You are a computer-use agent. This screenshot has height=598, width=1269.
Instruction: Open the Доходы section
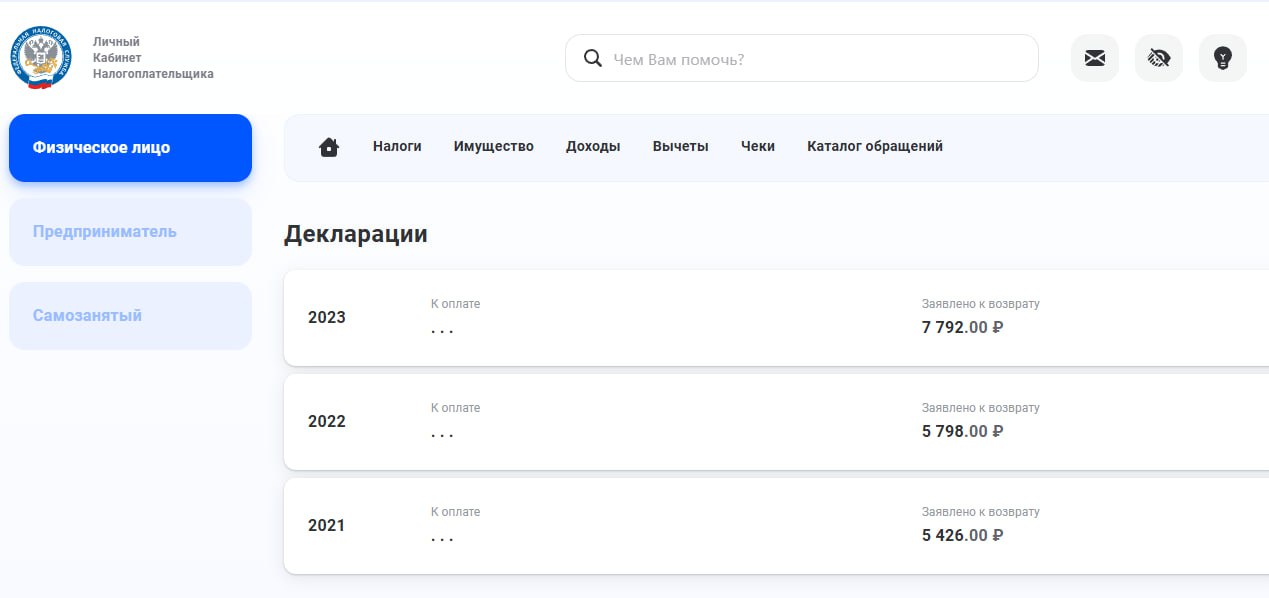coord(593,146)
